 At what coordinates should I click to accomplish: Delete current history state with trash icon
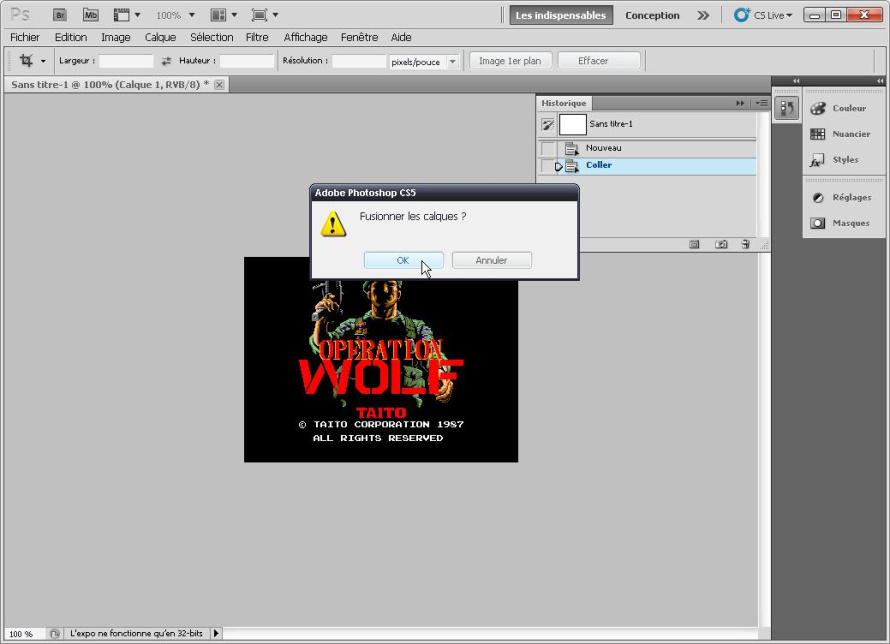tap(745, 245)
